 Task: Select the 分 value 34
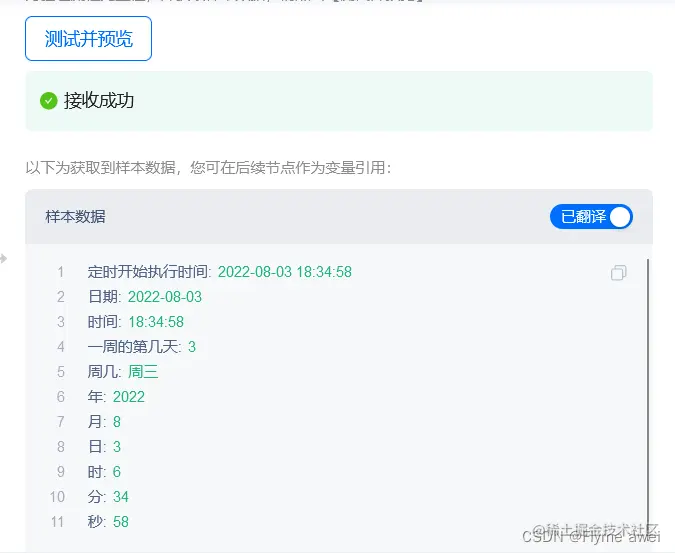121,497
